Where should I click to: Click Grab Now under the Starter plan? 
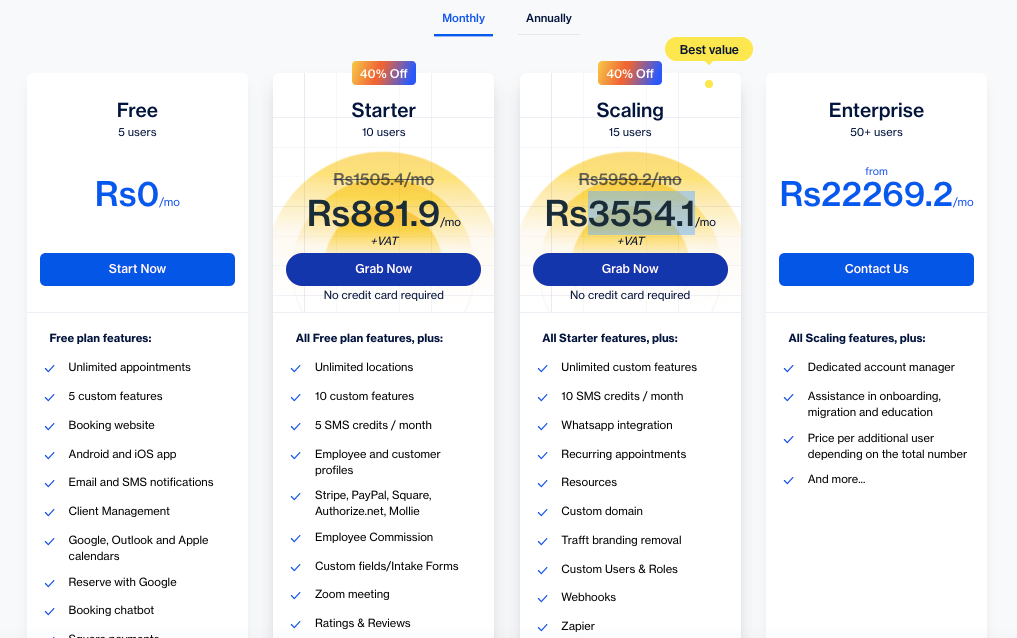[x=383, y=269]
